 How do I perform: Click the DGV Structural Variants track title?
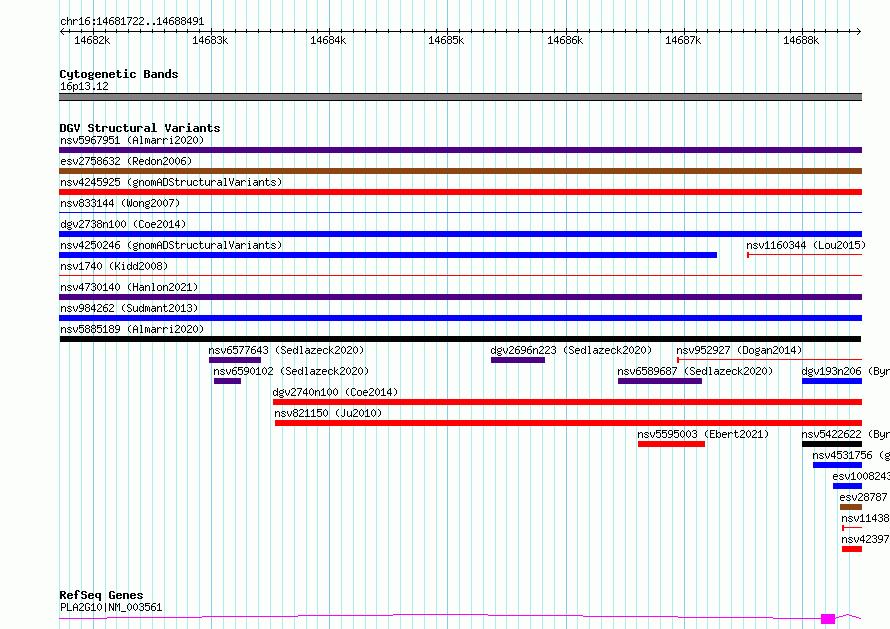(x=140, y=128)
